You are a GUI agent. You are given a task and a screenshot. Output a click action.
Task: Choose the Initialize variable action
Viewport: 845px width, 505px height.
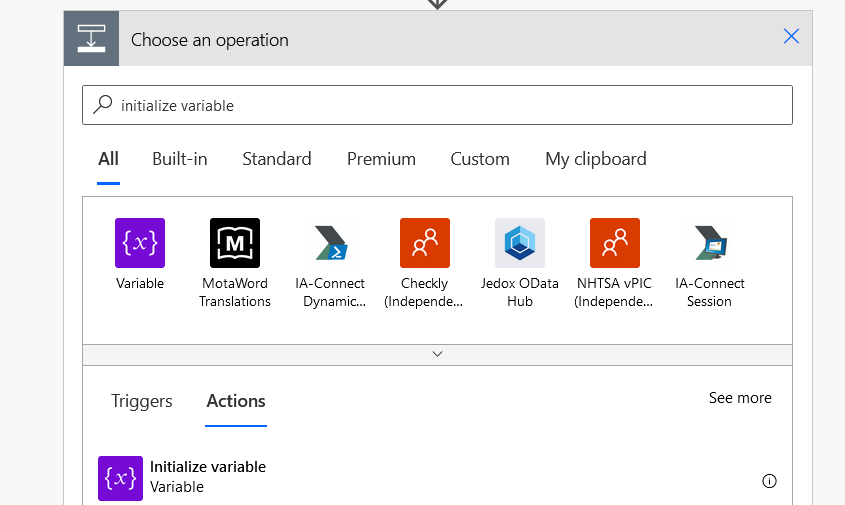click(208, 477)
